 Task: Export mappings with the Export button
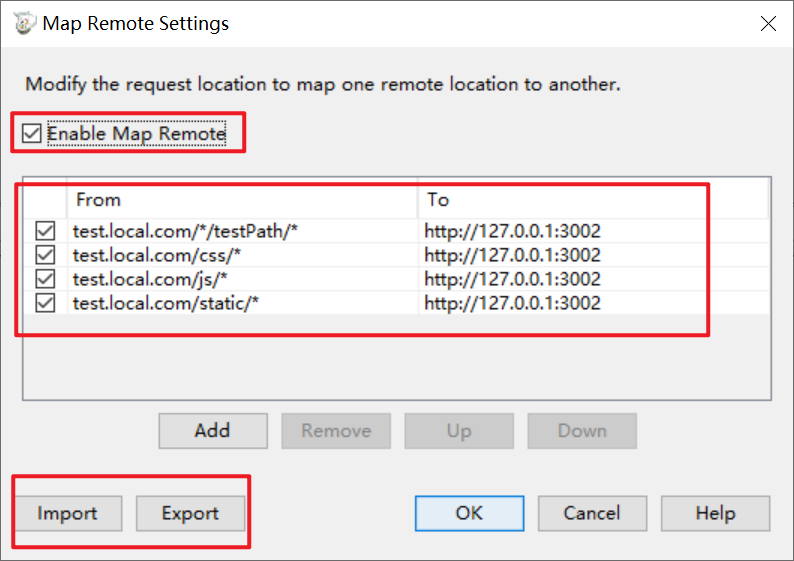tap(190, 513)
